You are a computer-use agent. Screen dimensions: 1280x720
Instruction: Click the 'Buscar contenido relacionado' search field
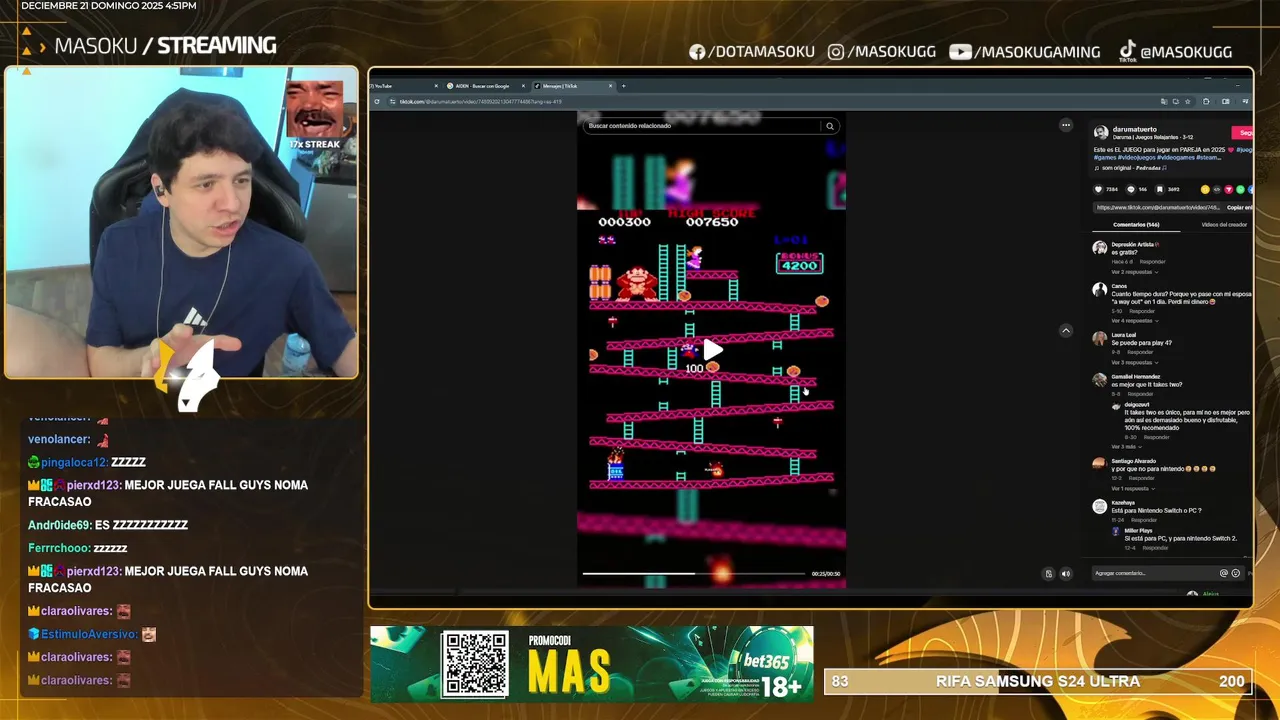point(700,126)
